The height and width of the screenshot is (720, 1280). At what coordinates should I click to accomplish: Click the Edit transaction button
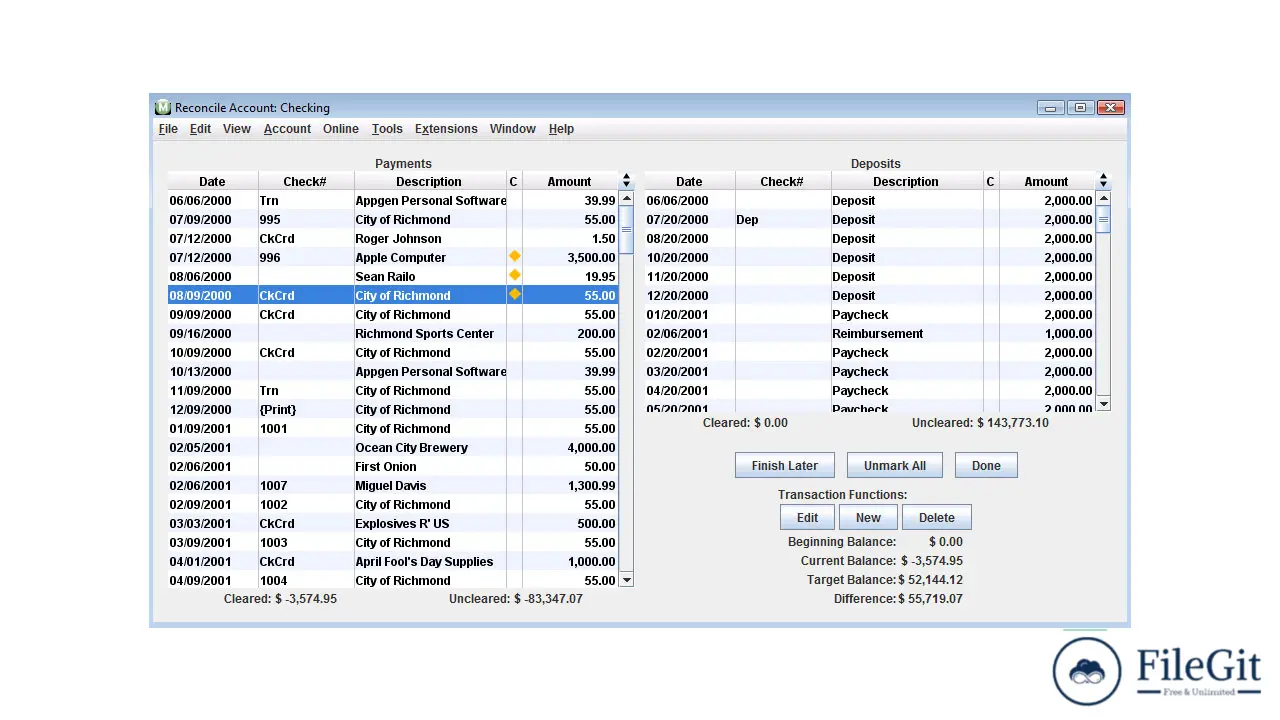point(807,518)
